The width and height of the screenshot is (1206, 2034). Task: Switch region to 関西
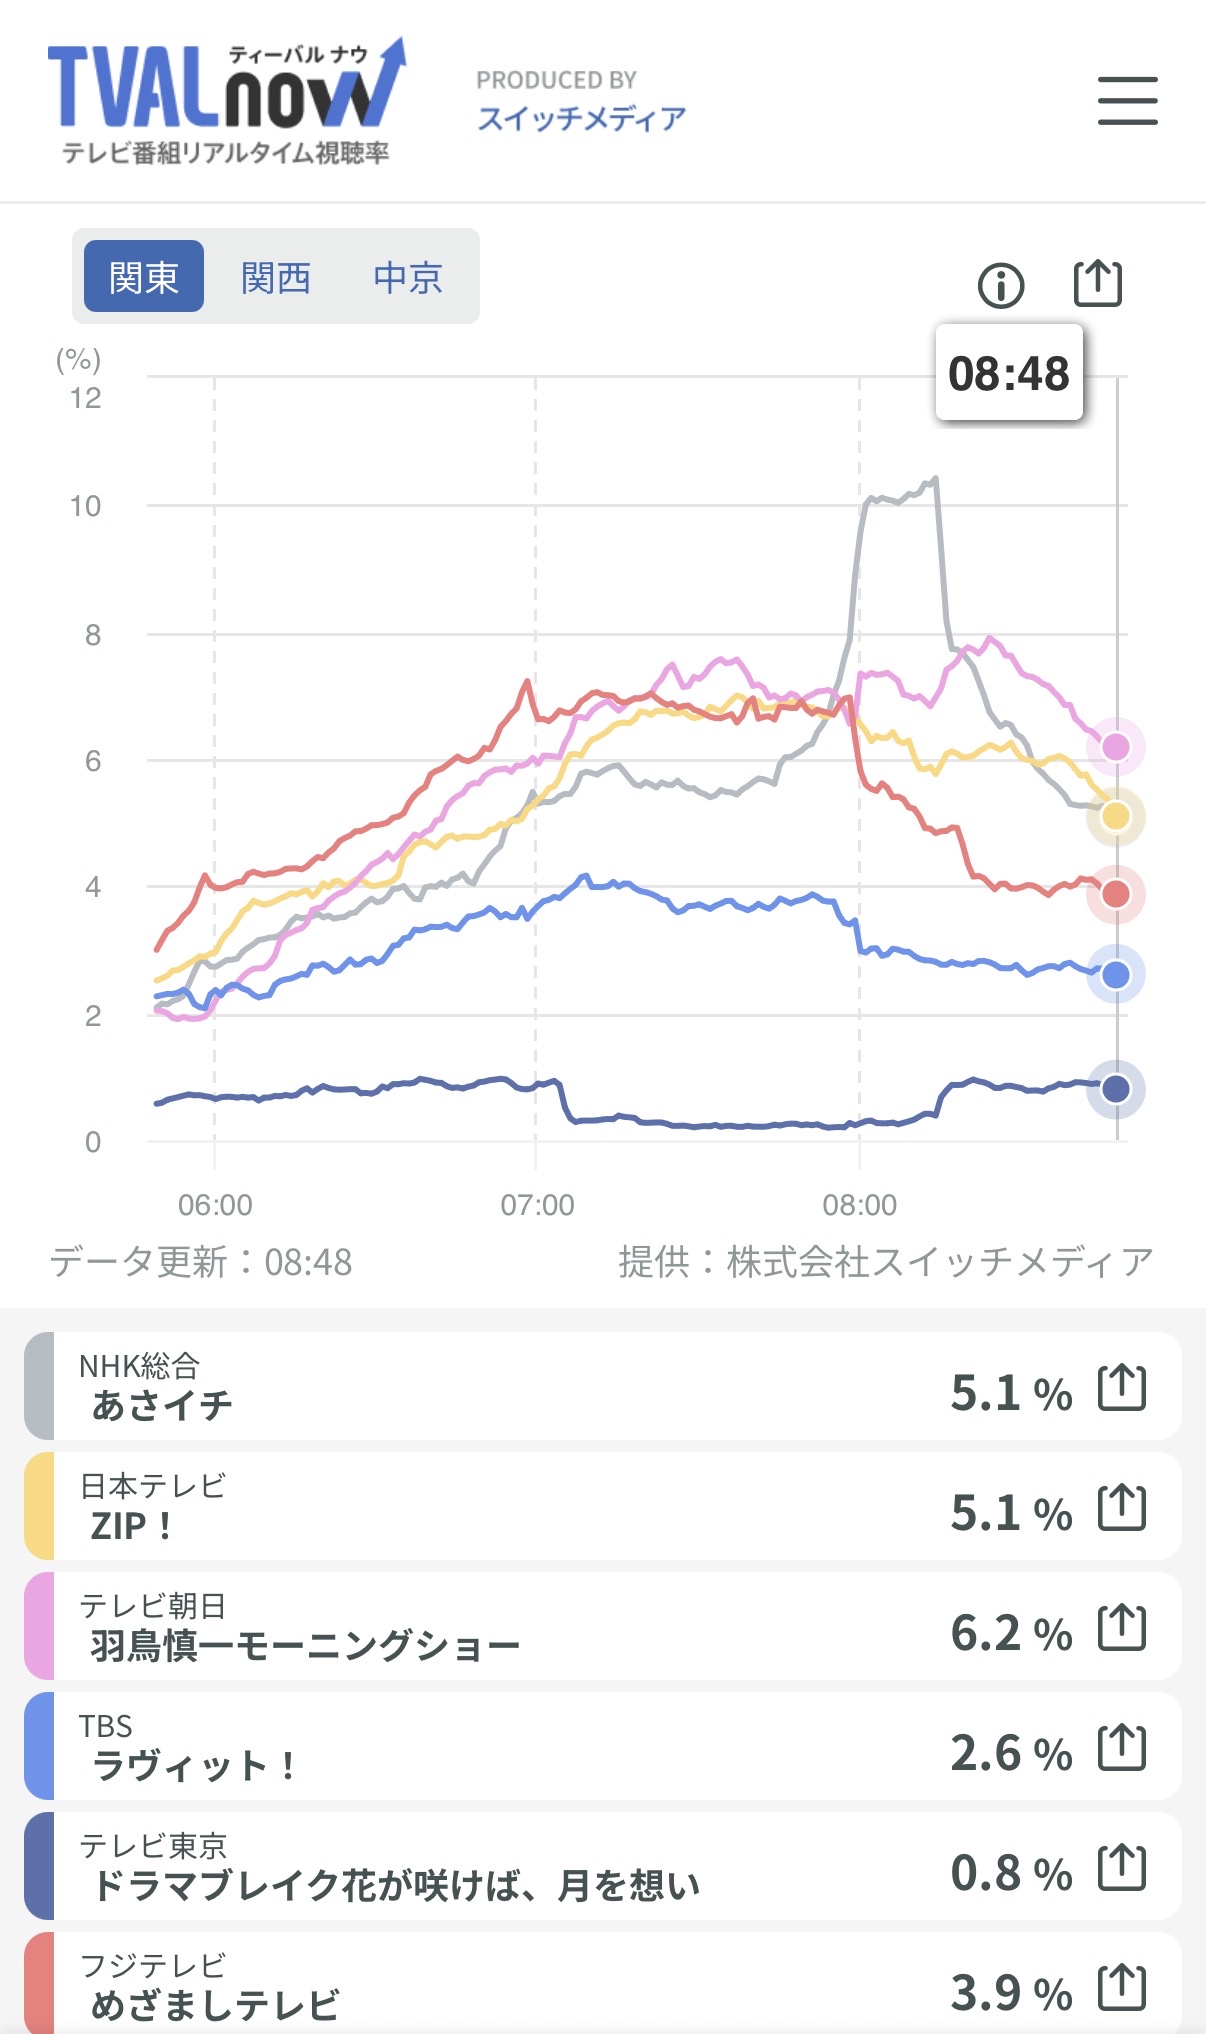tap(276, 277)
